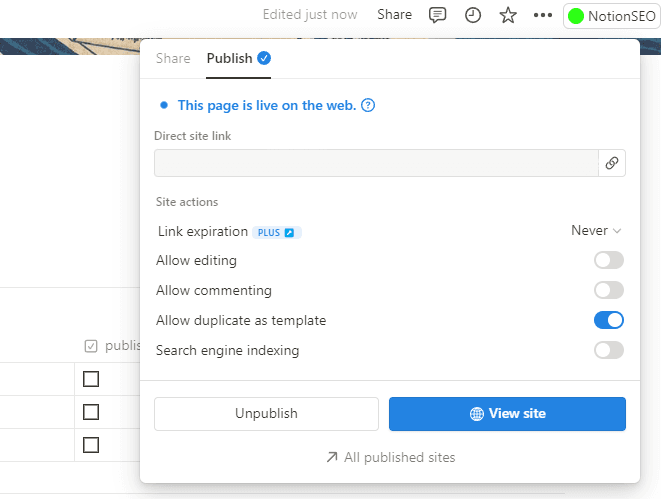Open the three-dot more options menu
661x499 pixels.
[x=542, y=15]
